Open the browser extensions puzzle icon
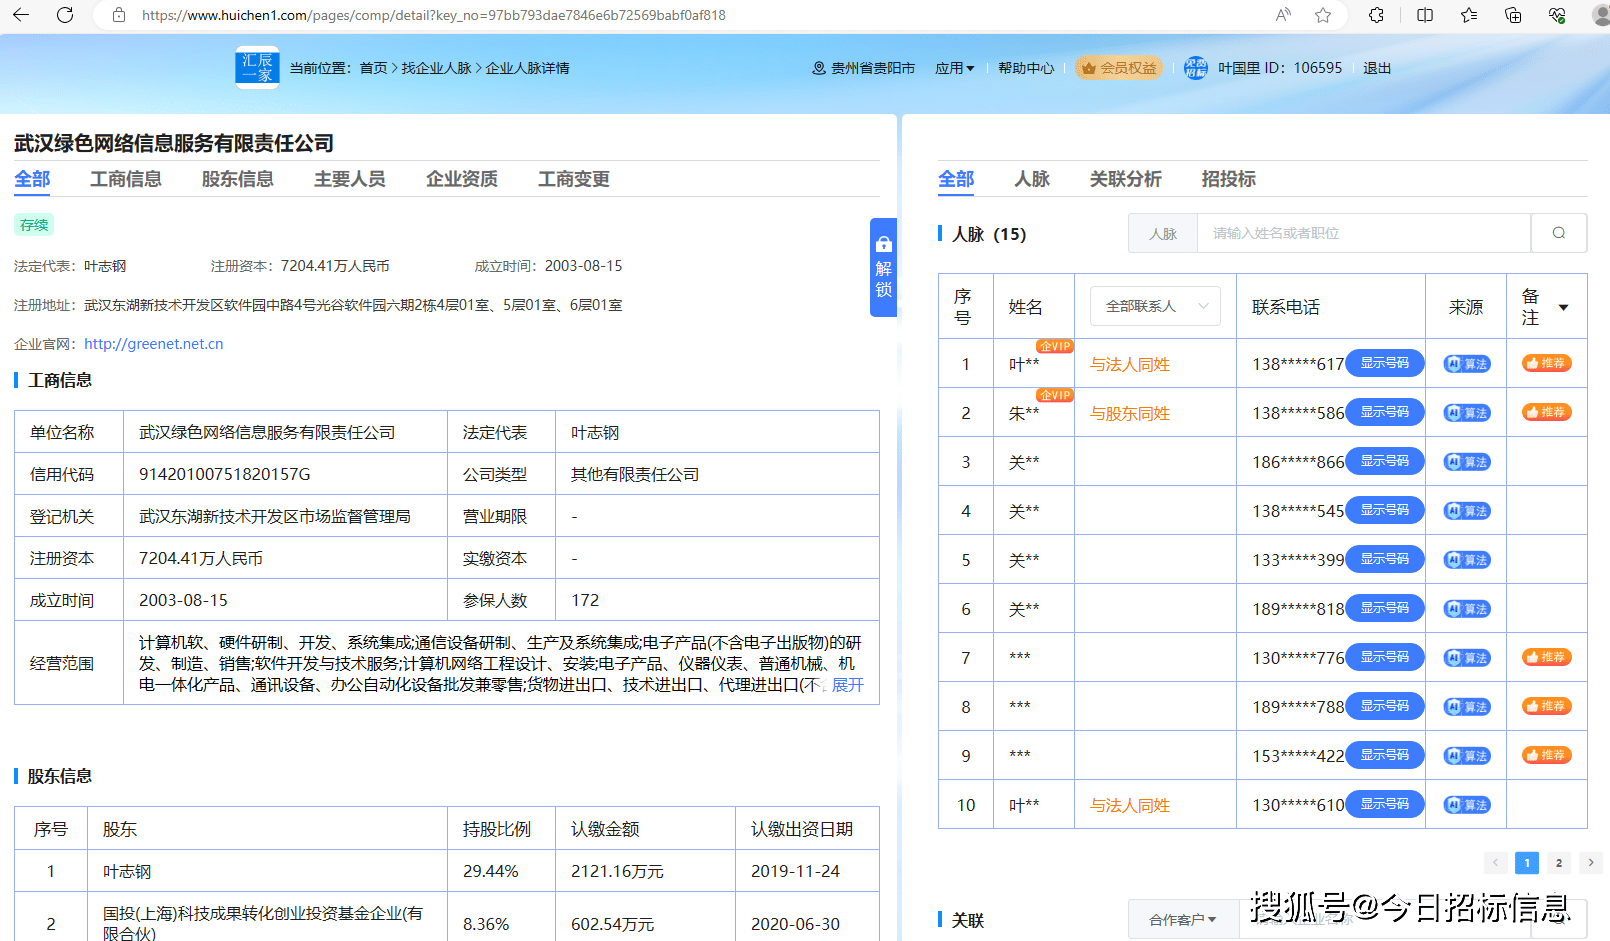 (1377, 15)
